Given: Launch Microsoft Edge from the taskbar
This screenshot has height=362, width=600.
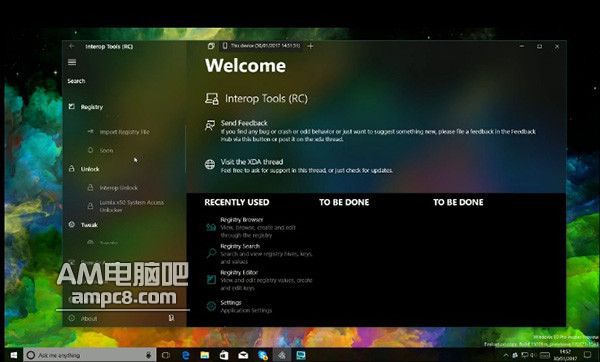Looking at the screenshot, I should tap(186, 355).
